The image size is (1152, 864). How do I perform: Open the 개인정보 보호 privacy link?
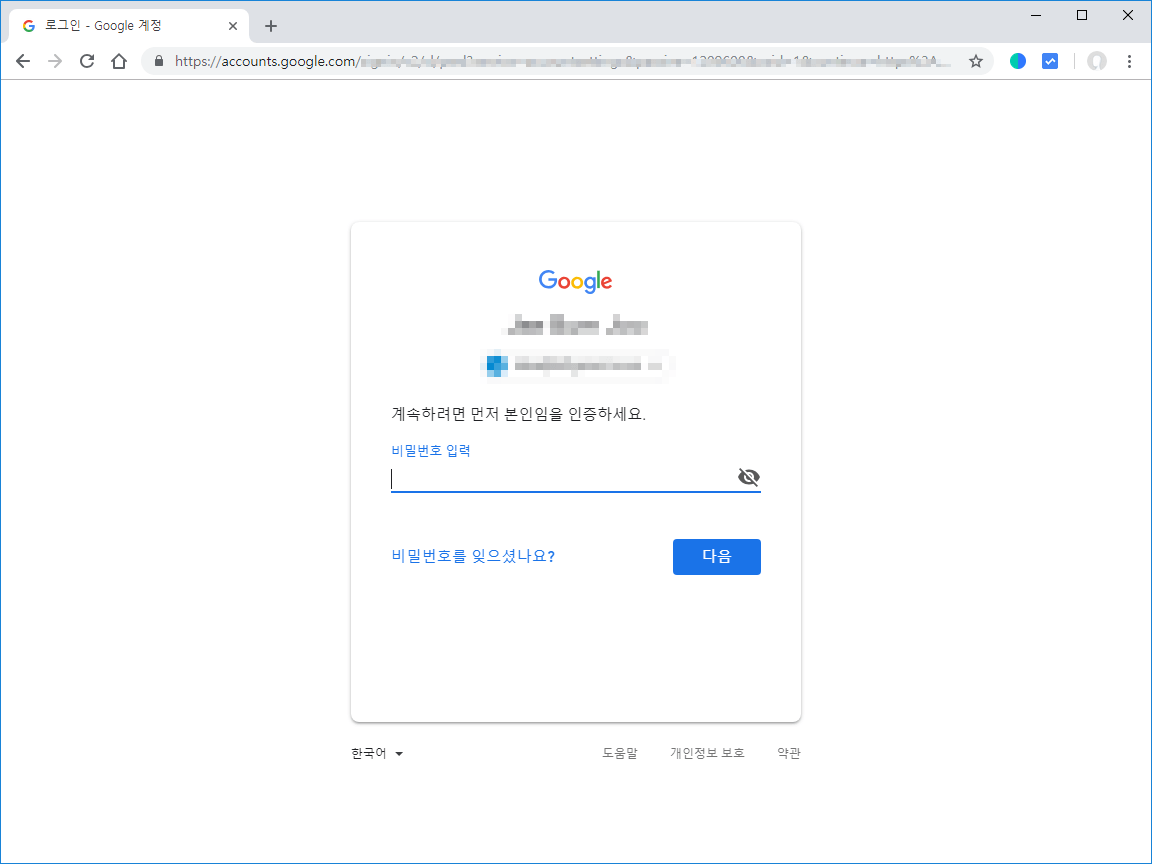point(707,753)
